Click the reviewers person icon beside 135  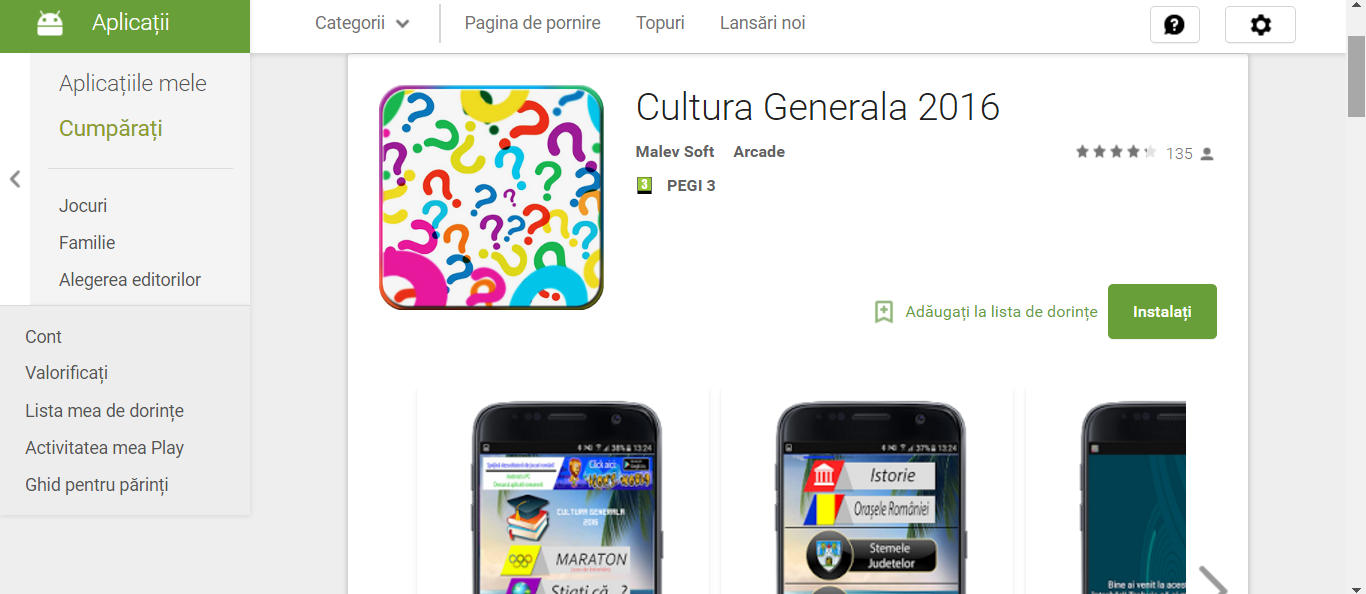click(1207, 154)
